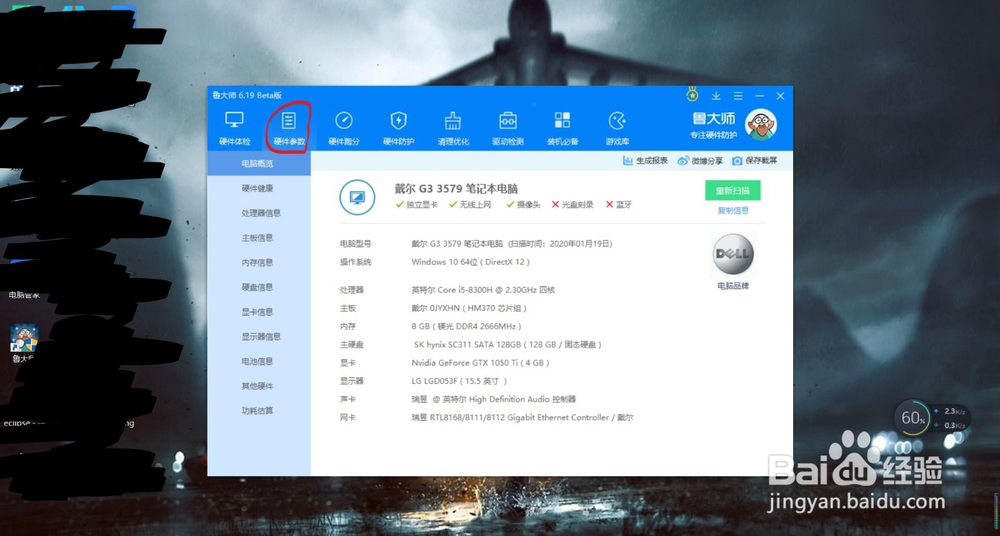Screen dimensions: 1000x536
Task: Click the 电脑品牌 label under the logo
Action: click(x=733, y=286)
